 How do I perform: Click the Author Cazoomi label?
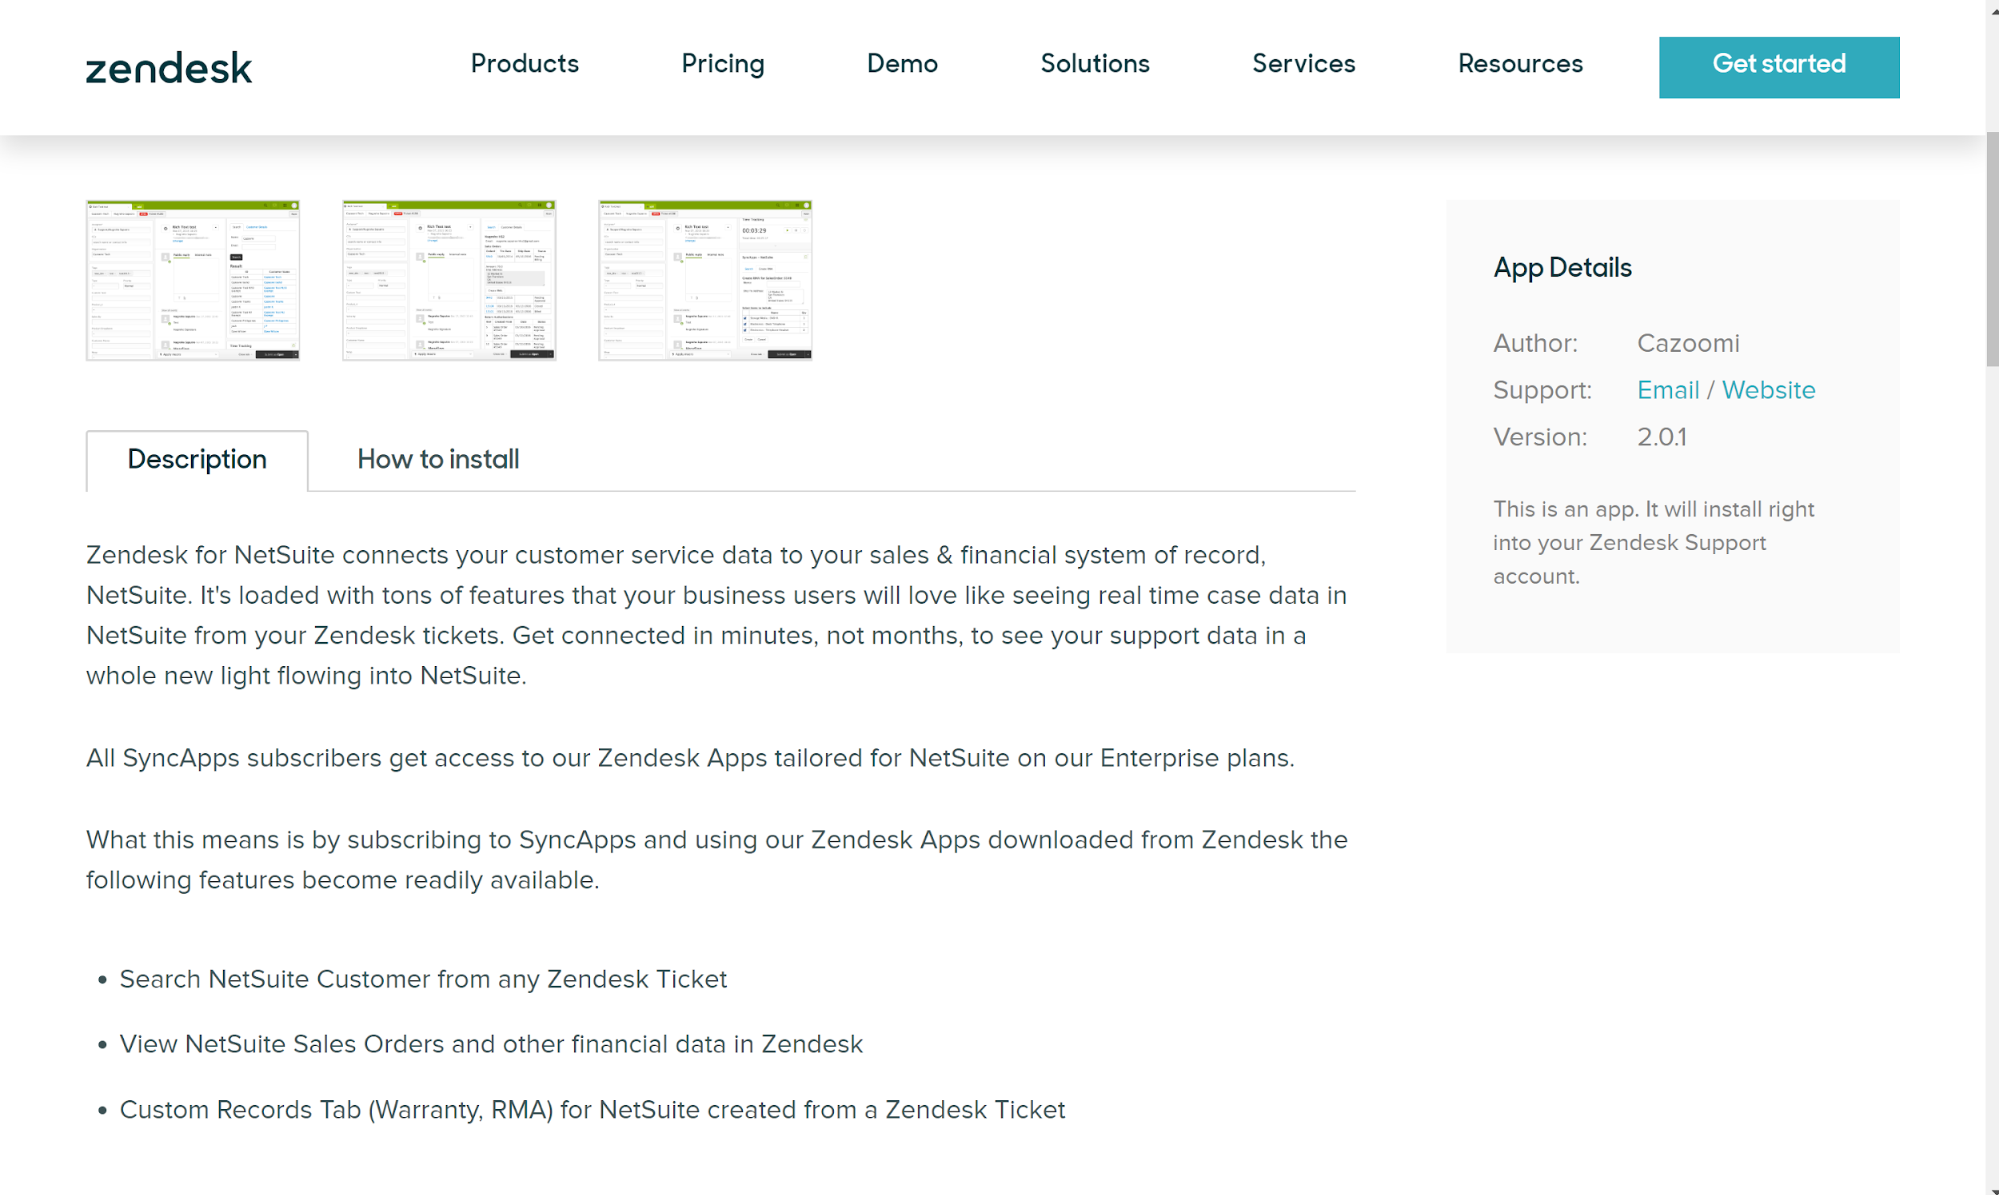1687,342
